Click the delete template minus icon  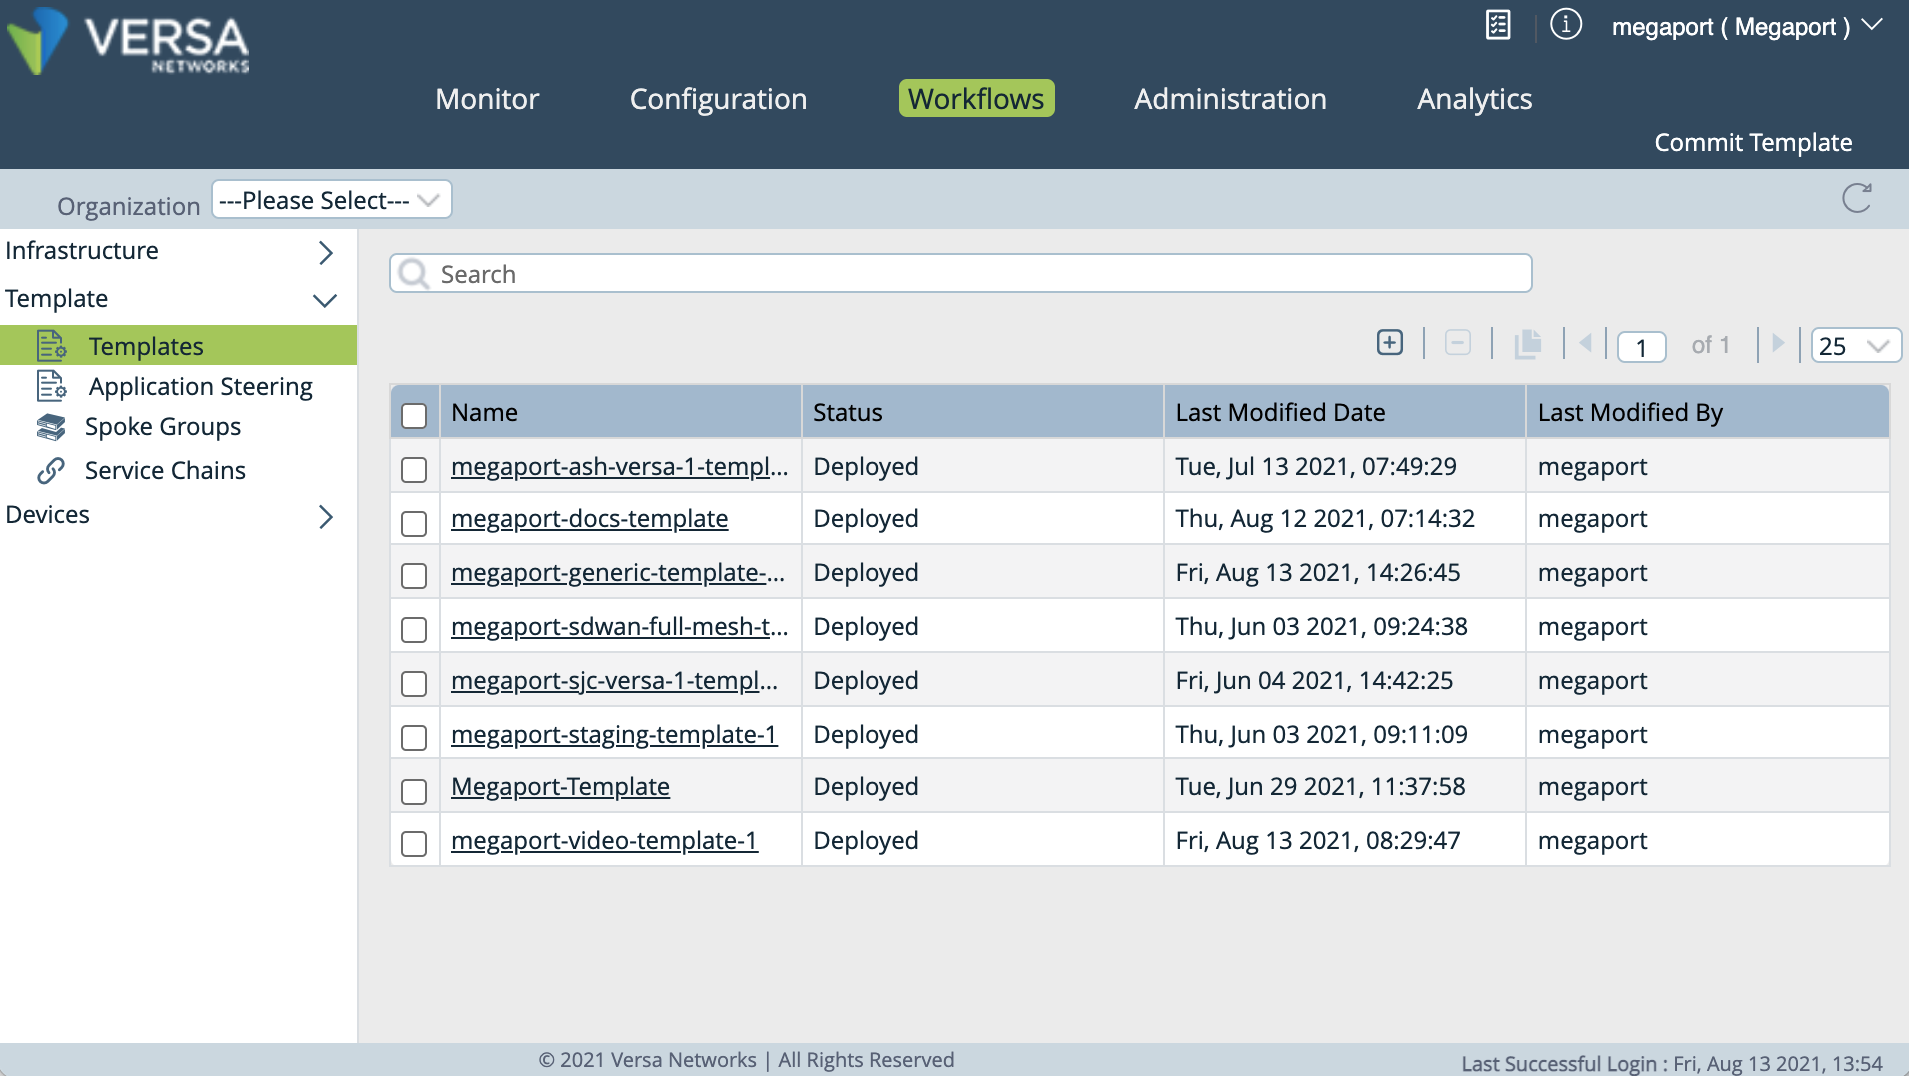click(1458, 343)
